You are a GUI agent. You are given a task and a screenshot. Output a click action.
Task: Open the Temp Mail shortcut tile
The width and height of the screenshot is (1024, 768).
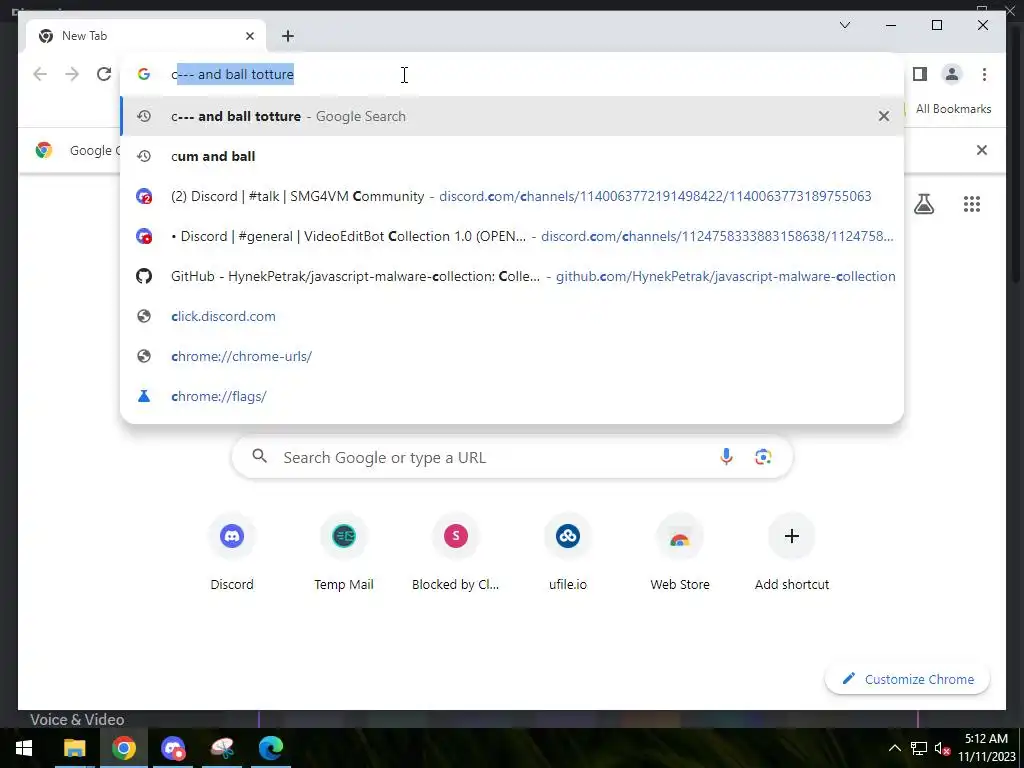[x=344, y=554]
